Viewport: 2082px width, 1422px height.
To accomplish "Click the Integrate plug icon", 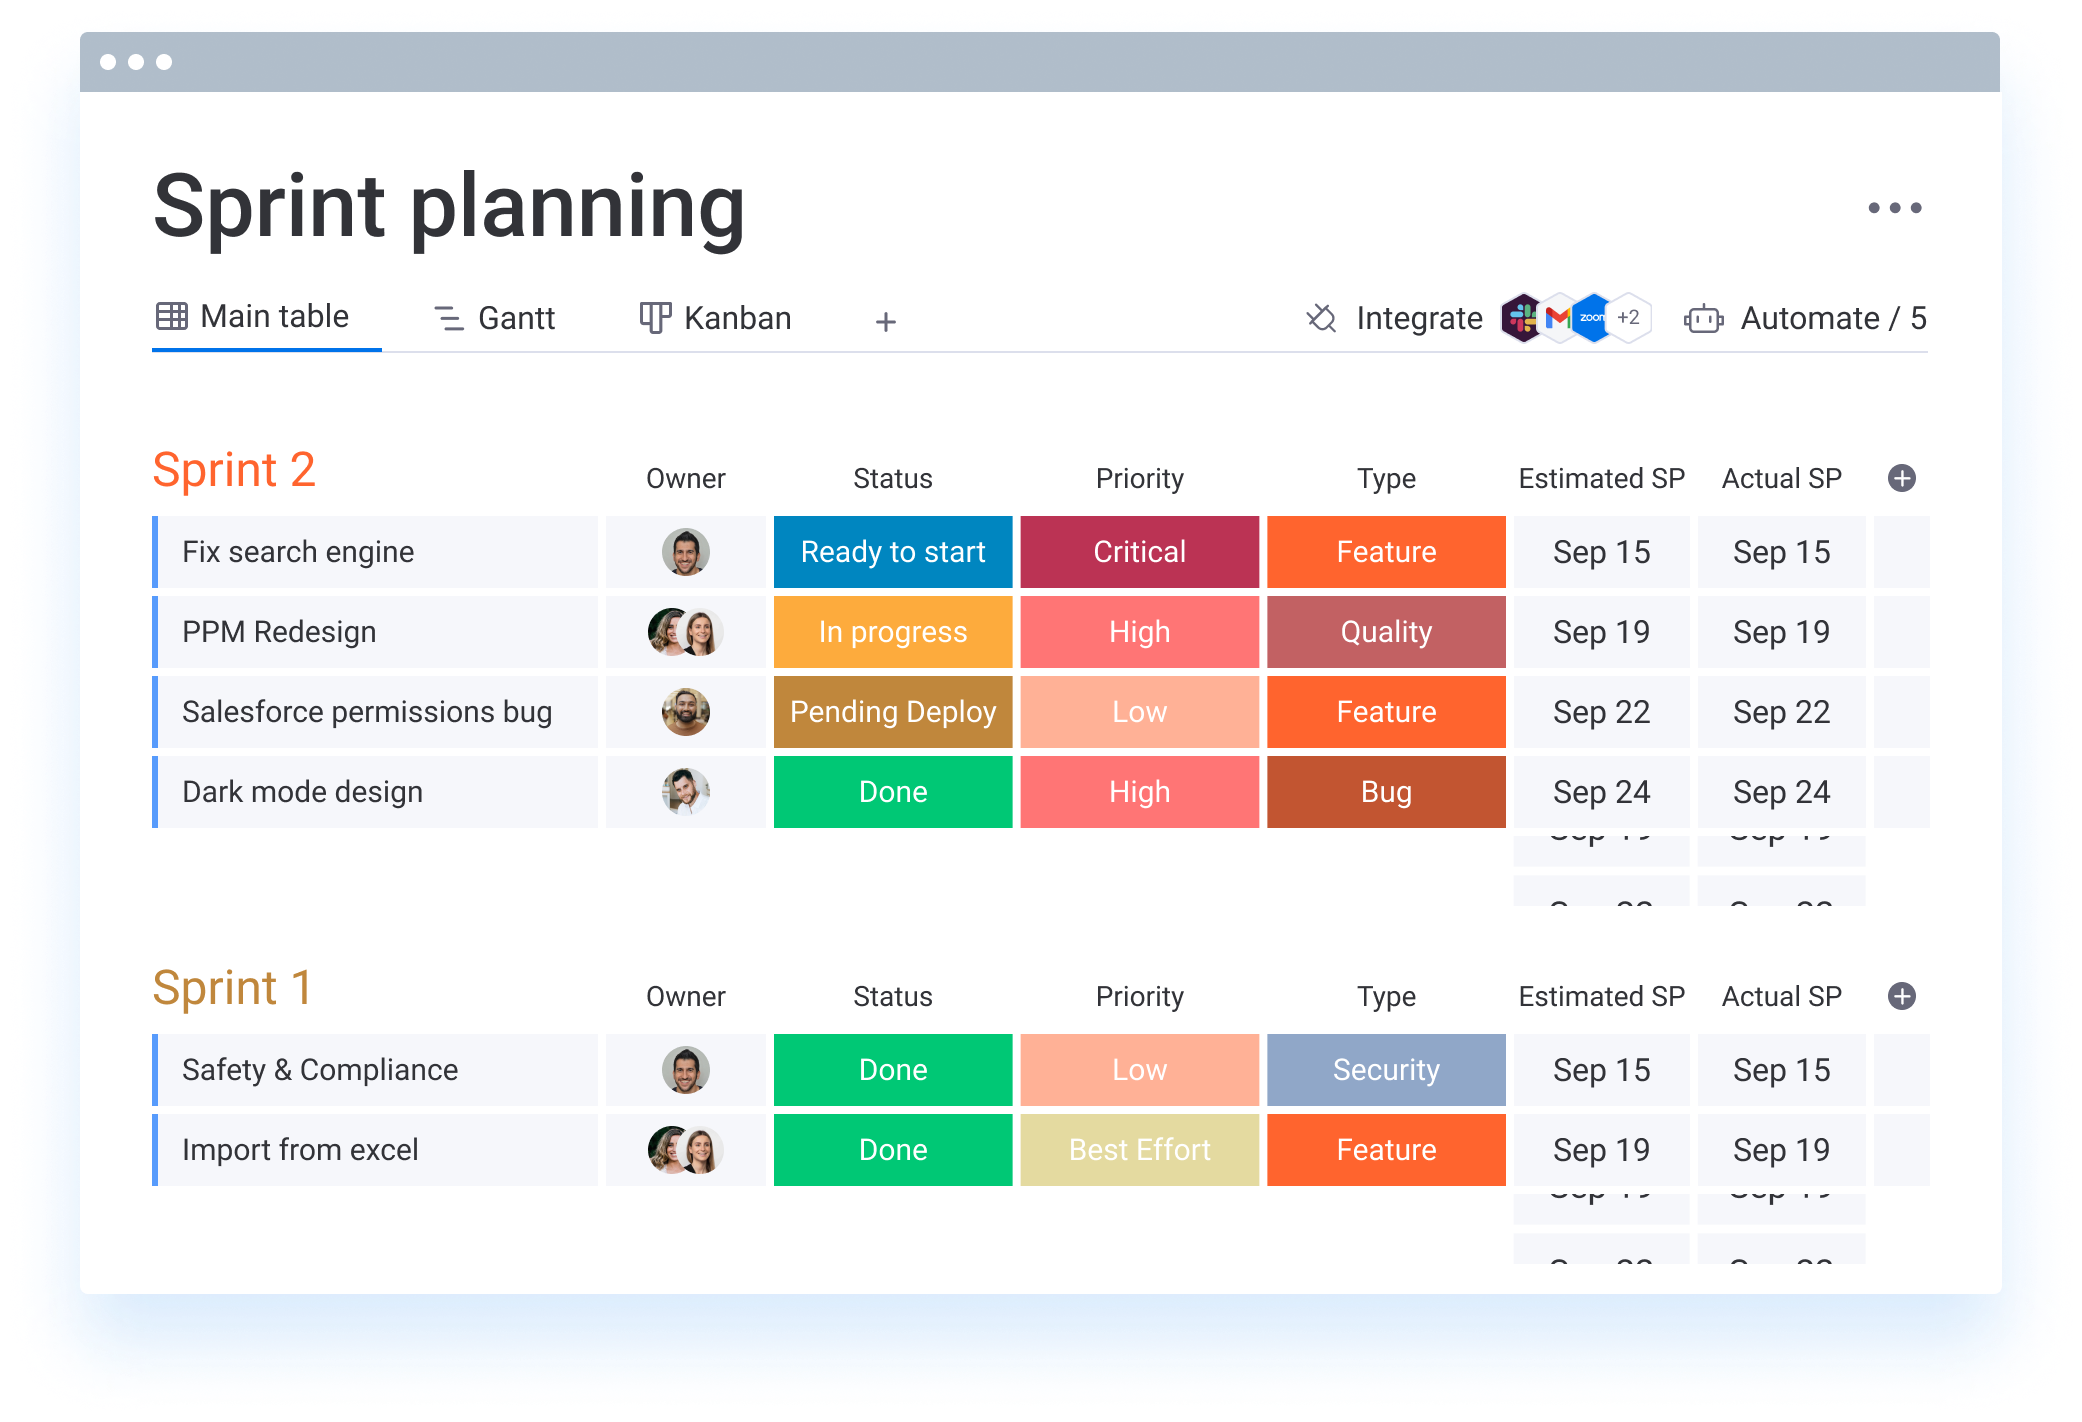I will 1321,318.
